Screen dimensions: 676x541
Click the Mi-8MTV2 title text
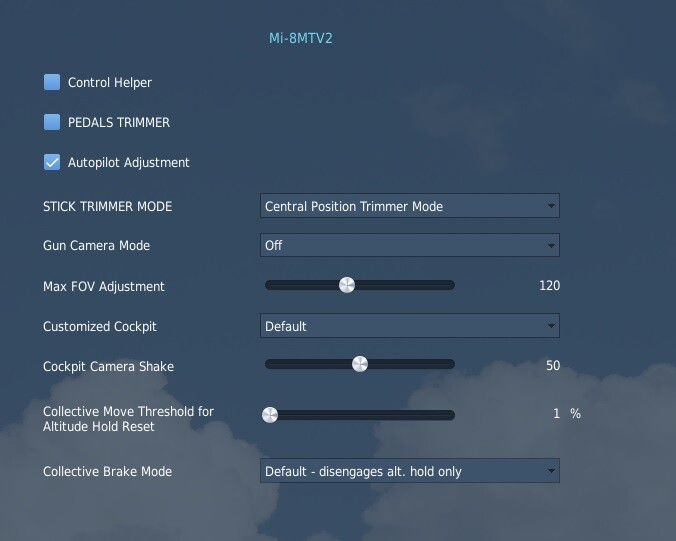(300, 38)
